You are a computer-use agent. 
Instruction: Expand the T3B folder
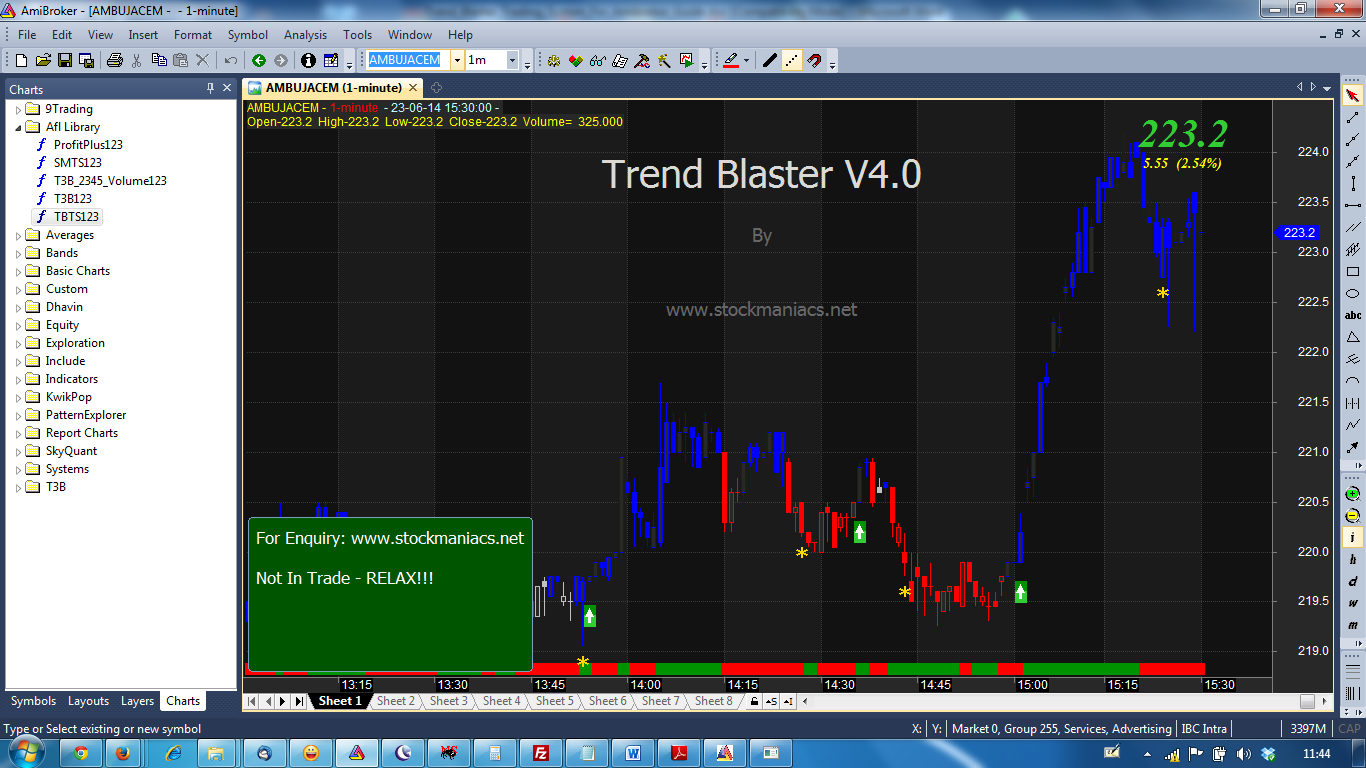coord(18,487)
